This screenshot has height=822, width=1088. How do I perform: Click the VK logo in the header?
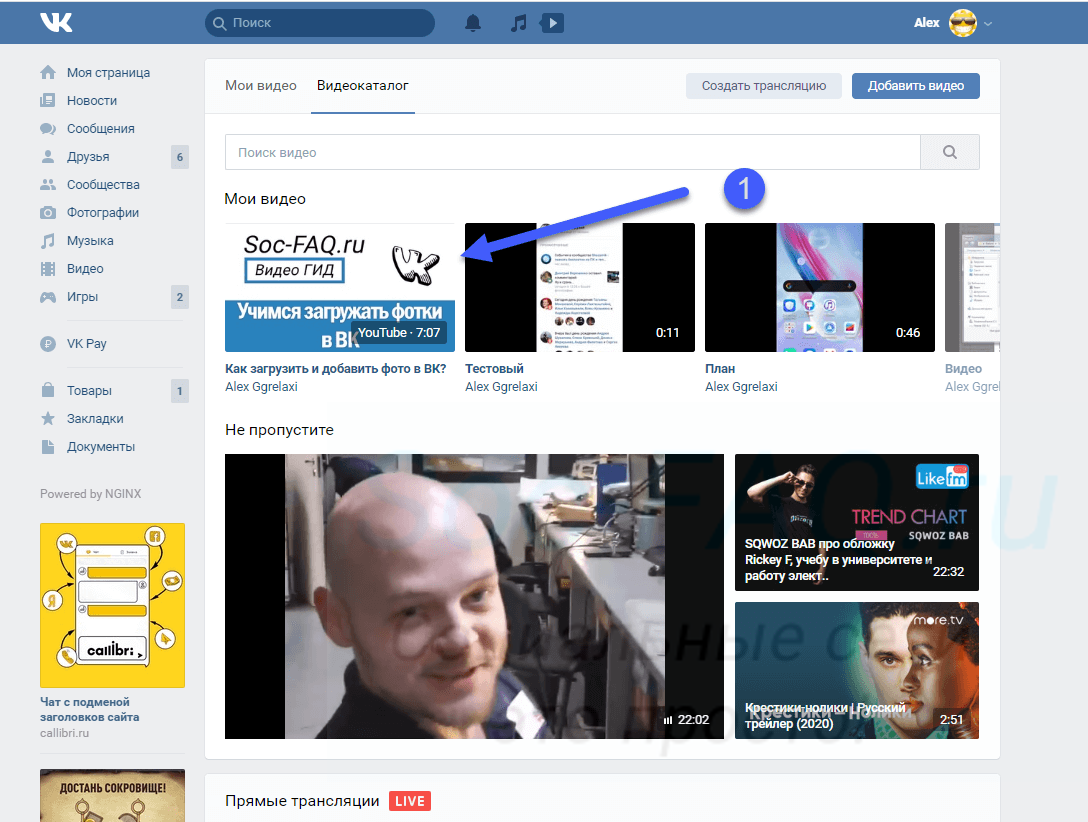tap(56, 22)
